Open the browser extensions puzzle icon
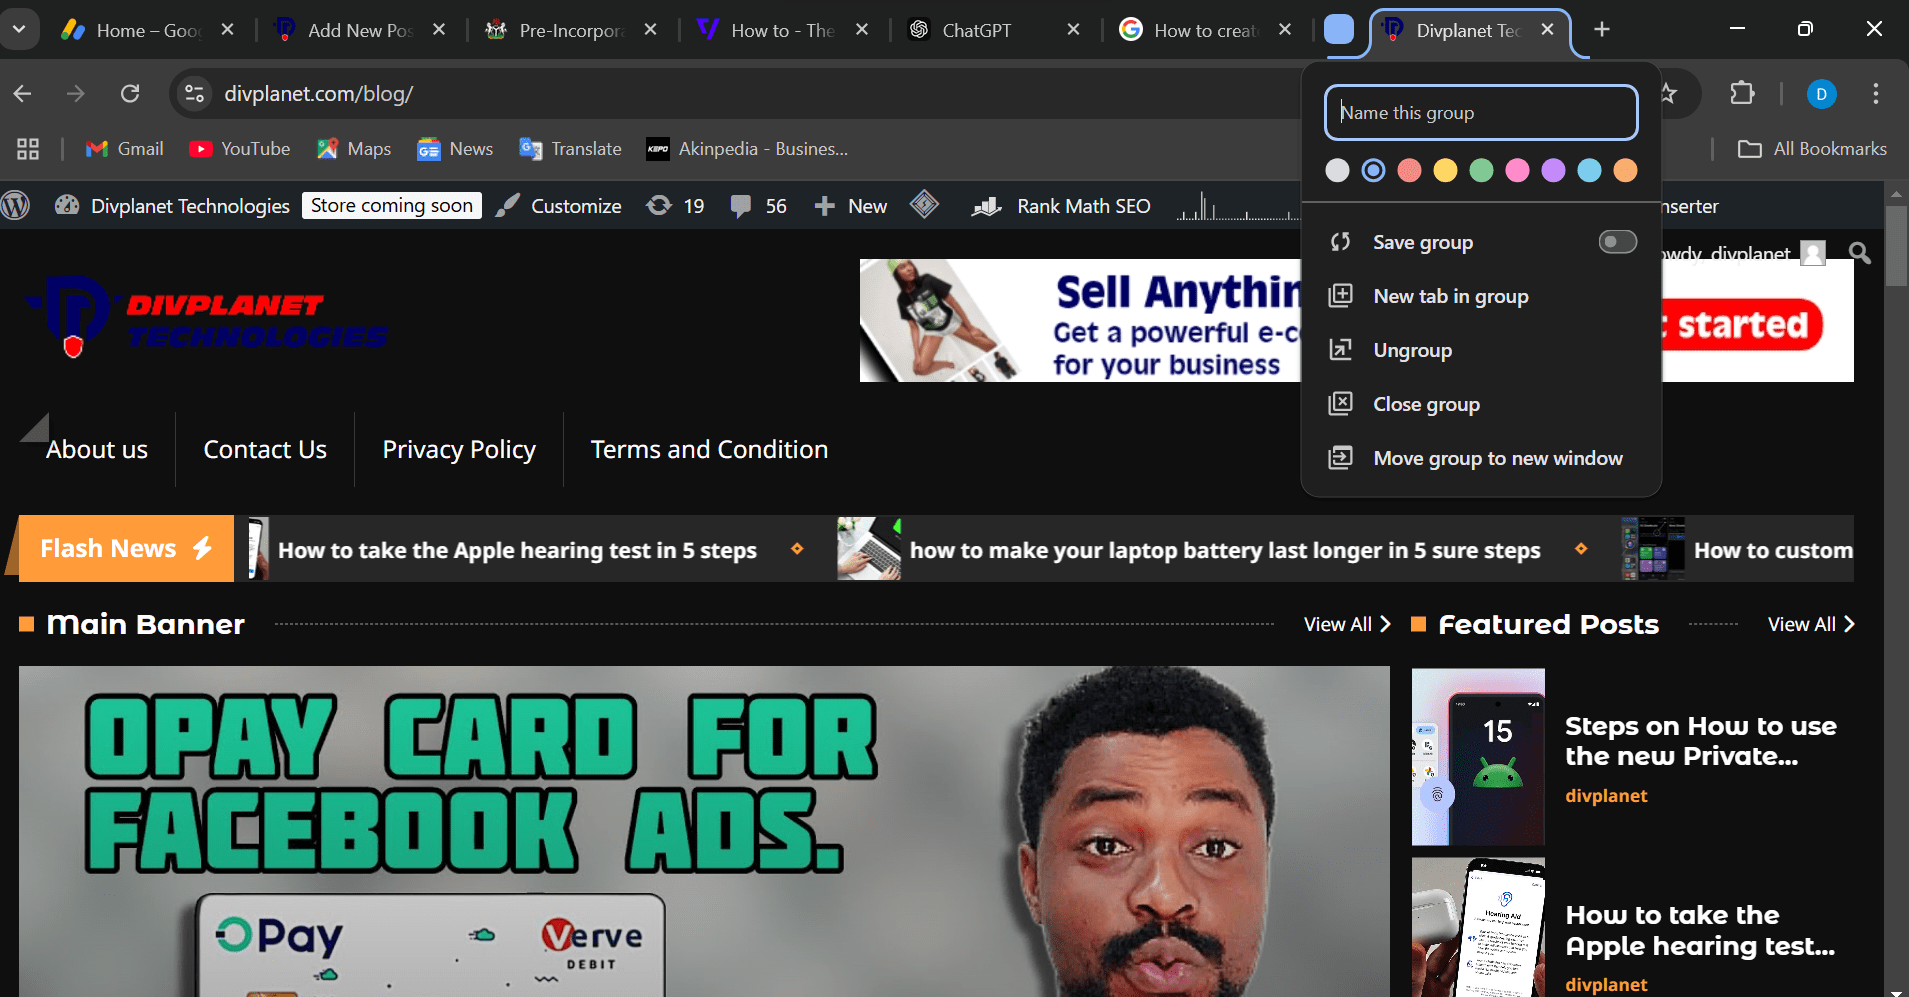This screenshot has width=1909, height=997. tap(1743, 93)
